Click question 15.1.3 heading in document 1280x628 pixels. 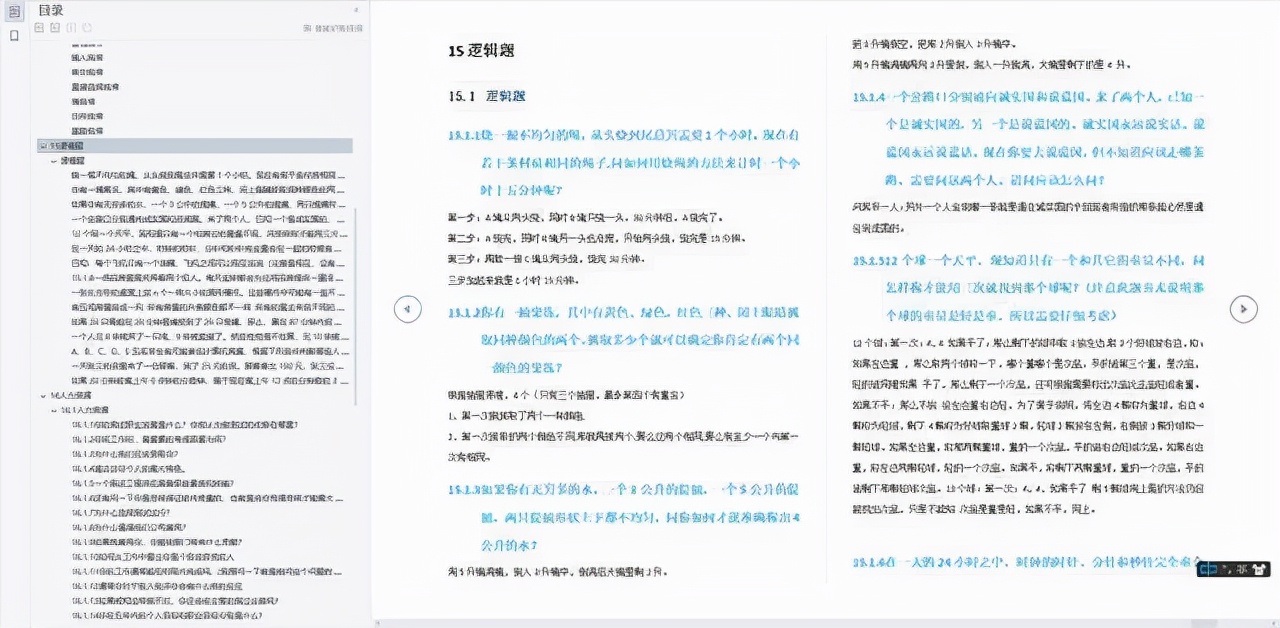(x=625, y=517)
